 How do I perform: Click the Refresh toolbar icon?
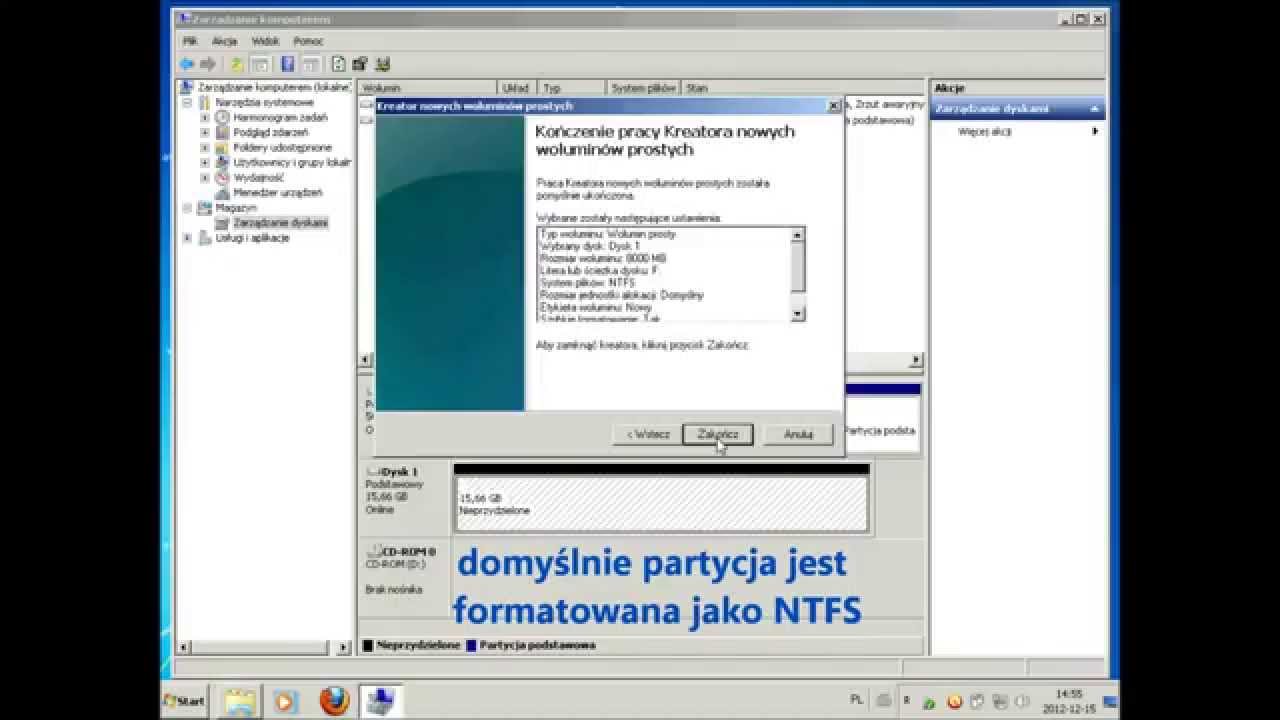click(x=339, y=64)
